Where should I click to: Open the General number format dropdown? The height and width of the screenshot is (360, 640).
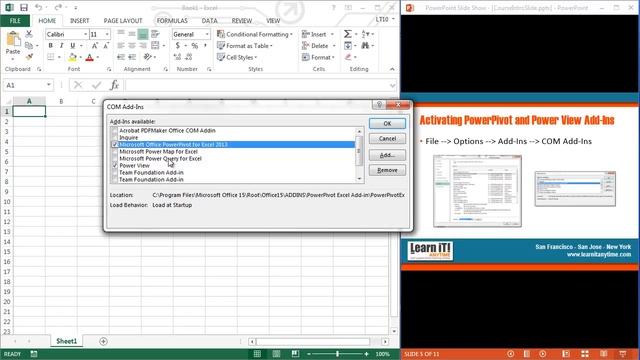pyautogui.click(x=207, y=34)
